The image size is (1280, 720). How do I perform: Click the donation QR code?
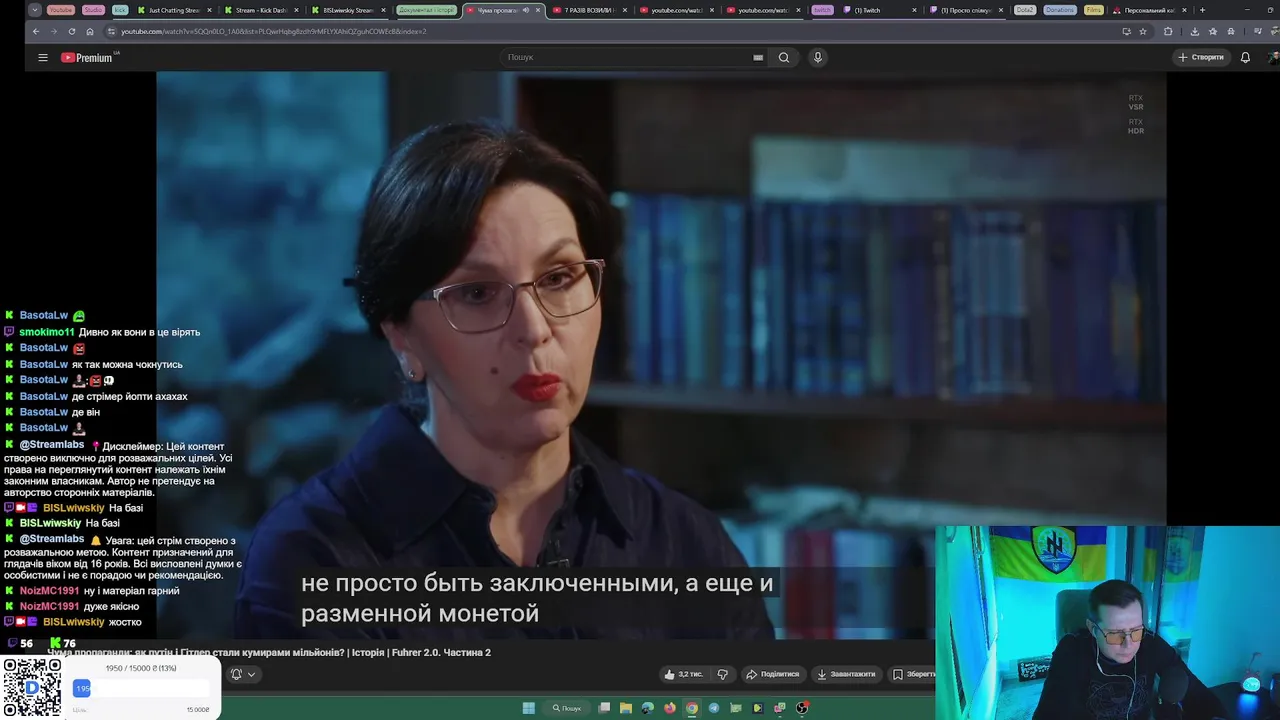31,687
